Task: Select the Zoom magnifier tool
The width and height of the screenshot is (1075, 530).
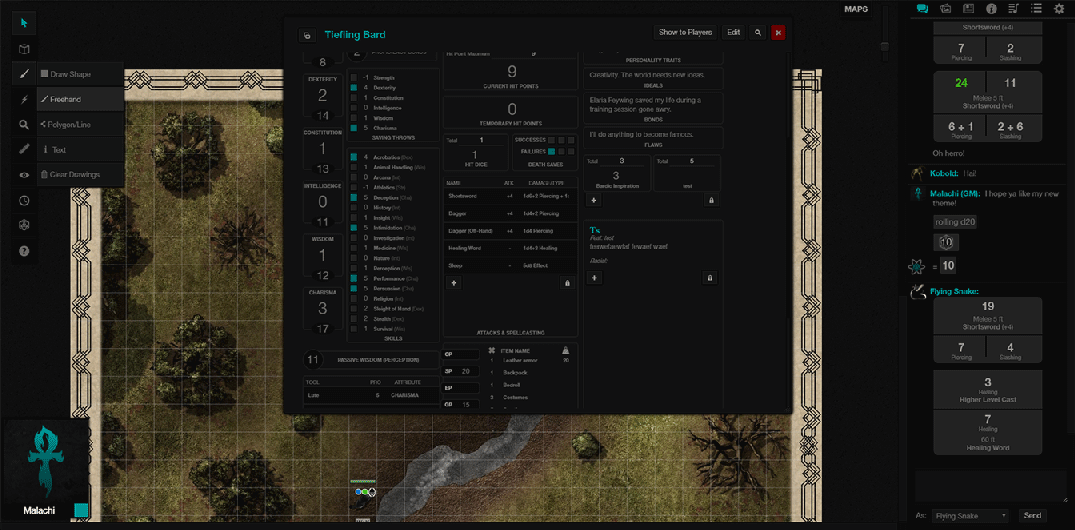Action: 24,125
